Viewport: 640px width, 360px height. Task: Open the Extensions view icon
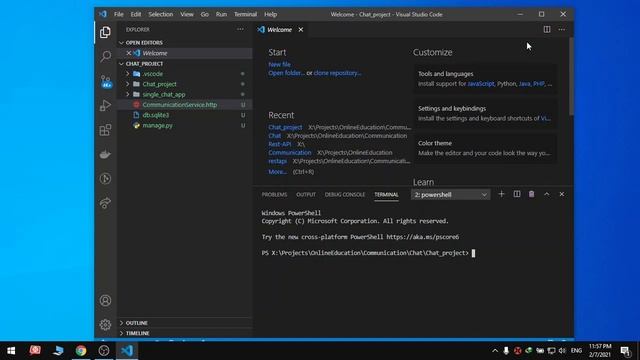pos(105,130)
